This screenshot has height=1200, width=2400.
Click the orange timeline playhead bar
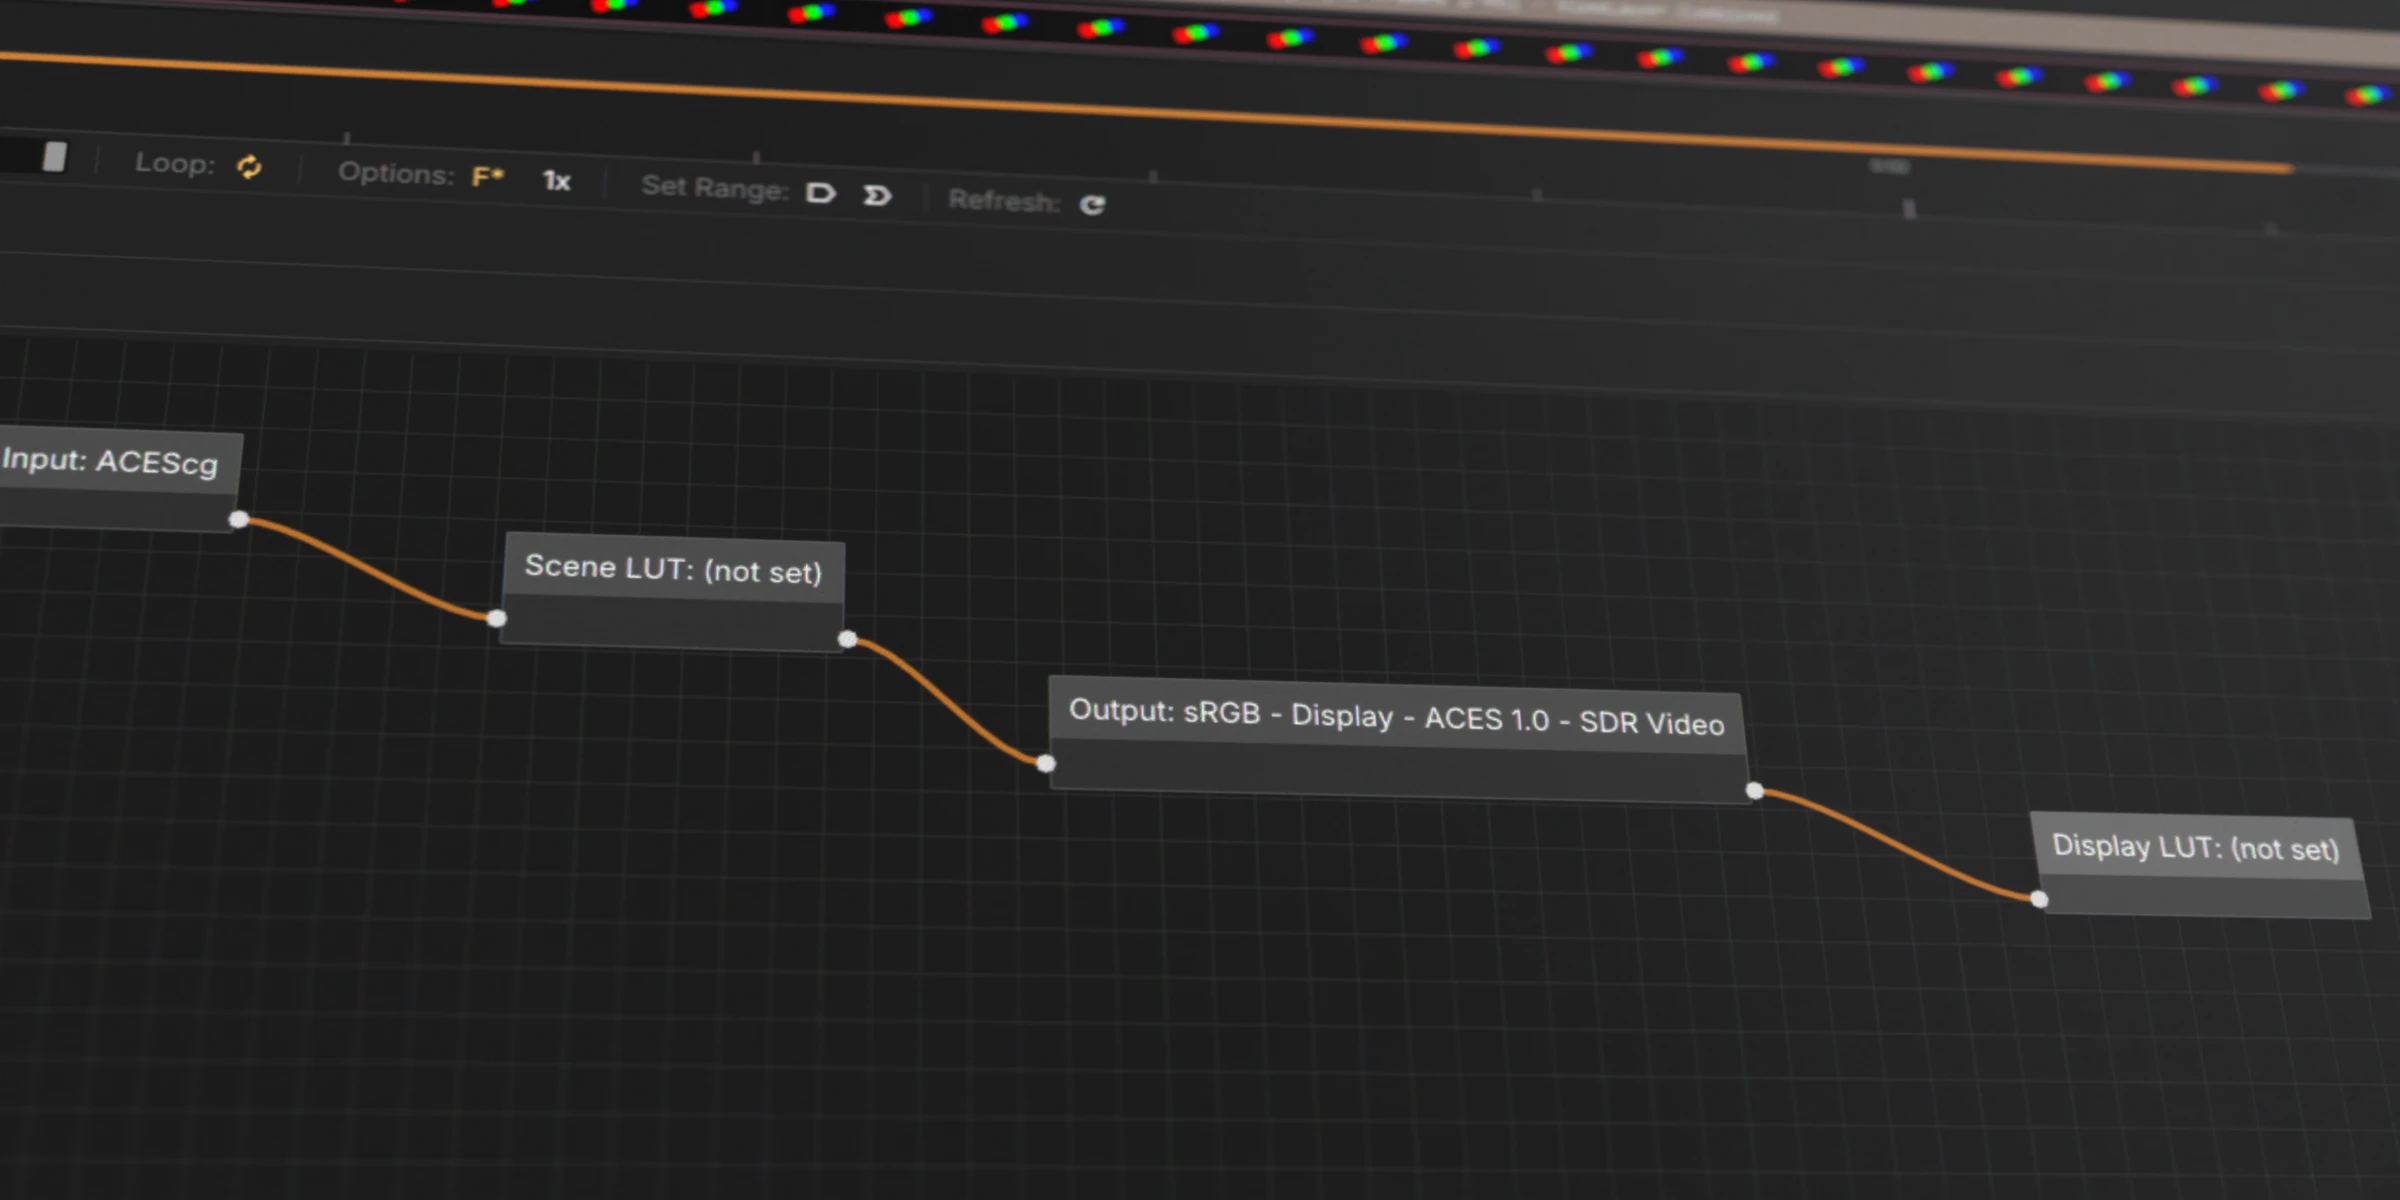click(1200, 118)
